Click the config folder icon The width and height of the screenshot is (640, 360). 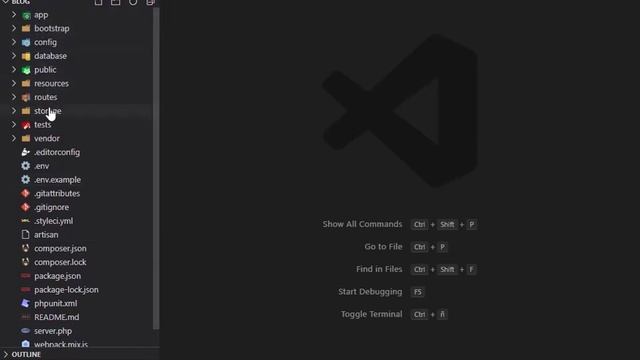(26, 42)
